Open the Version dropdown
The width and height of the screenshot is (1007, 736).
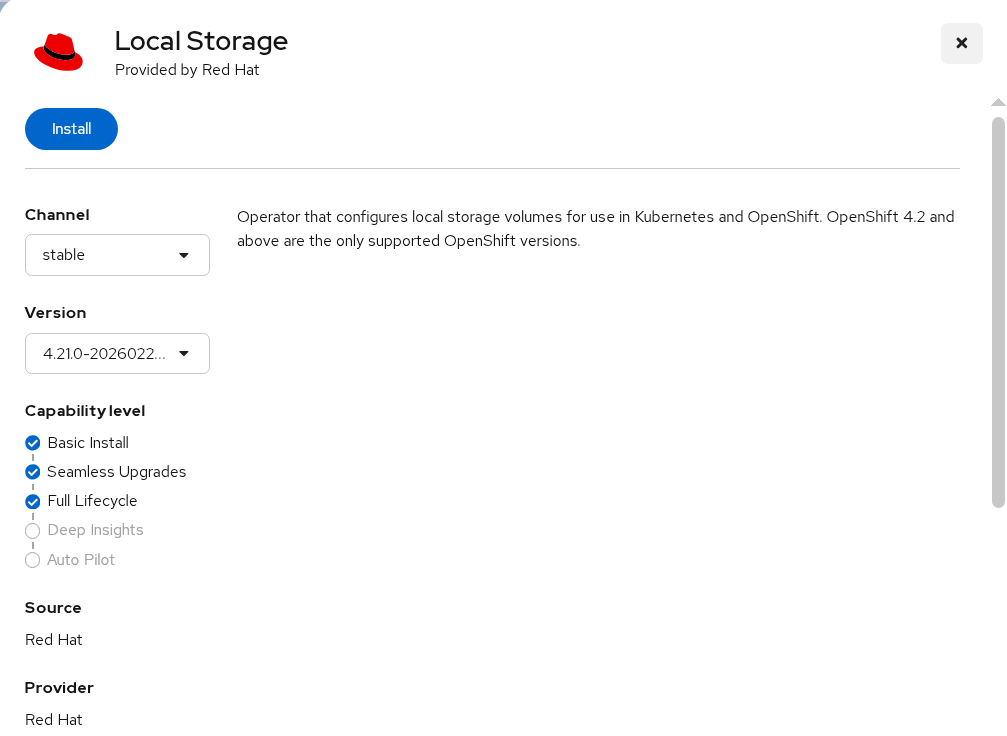click(117, 353)
